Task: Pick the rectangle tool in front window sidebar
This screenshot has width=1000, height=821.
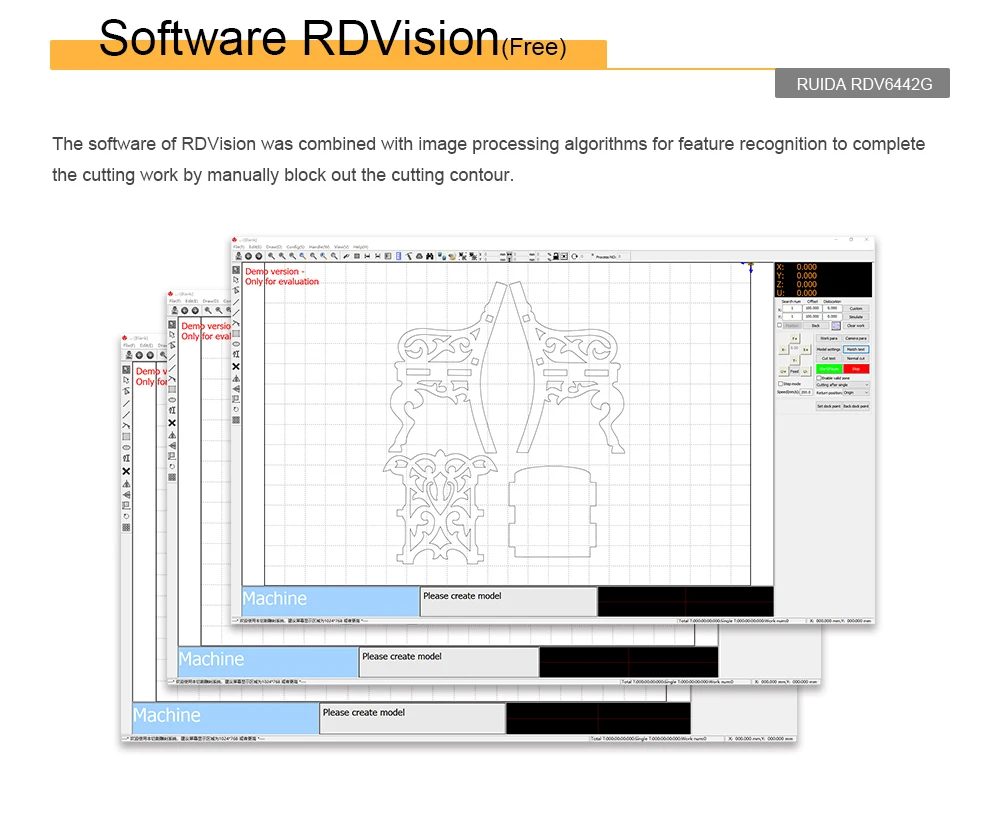Action: 236,334
